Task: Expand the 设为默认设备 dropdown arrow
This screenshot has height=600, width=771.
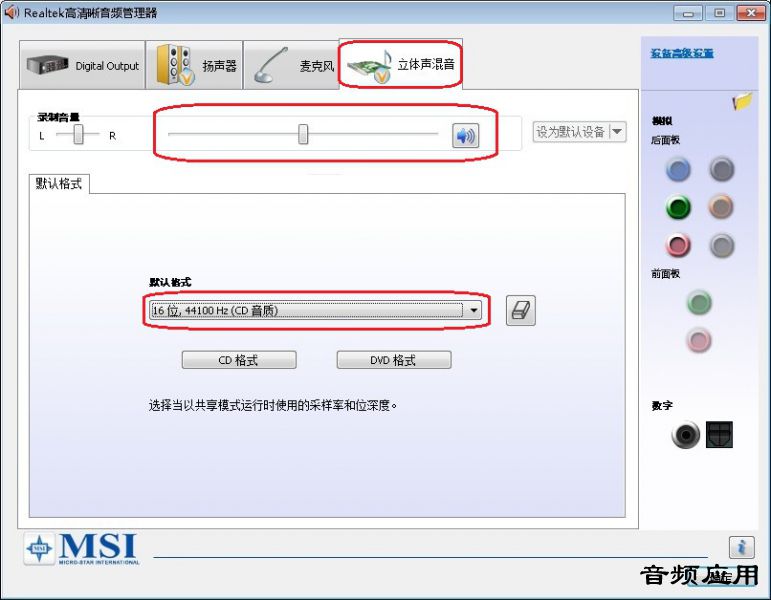Action: pyautogui.click(x=617, y=132)
